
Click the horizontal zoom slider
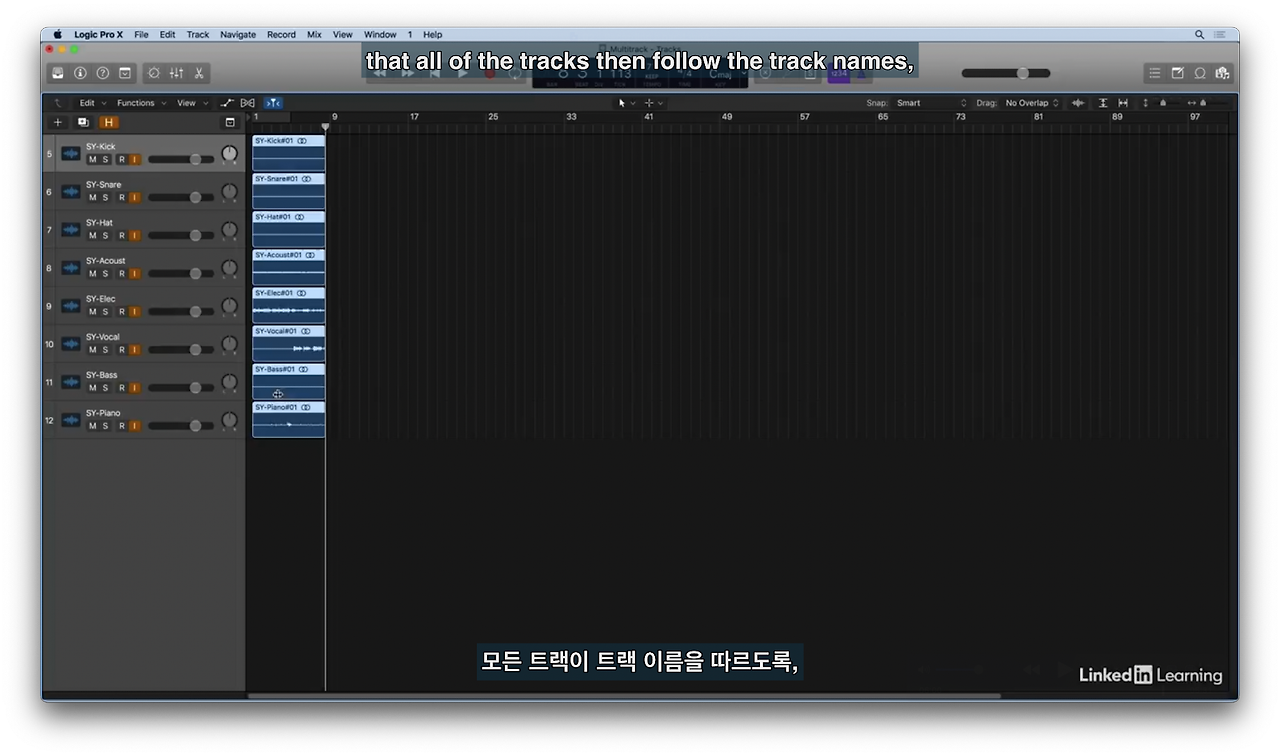[x=1208, y=103]
